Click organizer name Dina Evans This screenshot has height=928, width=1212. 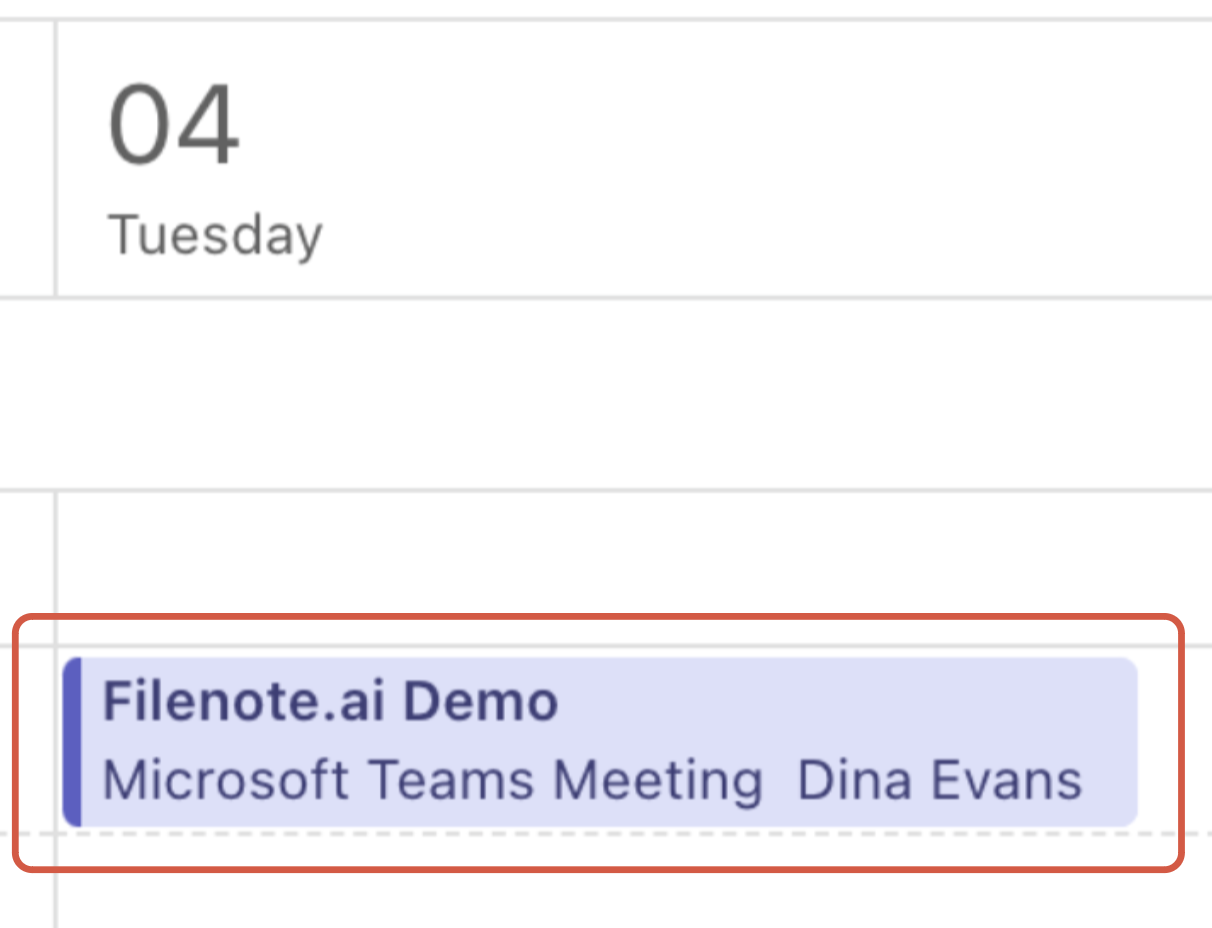tap(939, 781)
